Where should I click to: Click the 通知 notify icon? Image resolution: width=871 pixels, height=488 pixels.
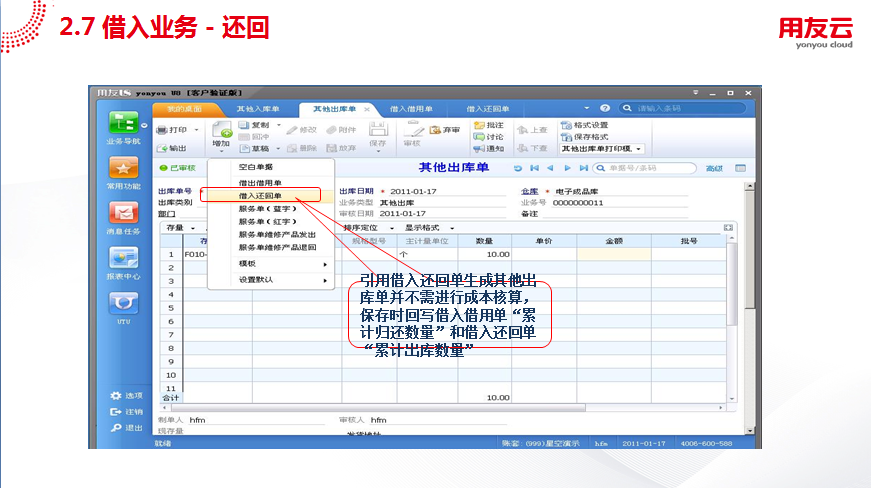479,148
